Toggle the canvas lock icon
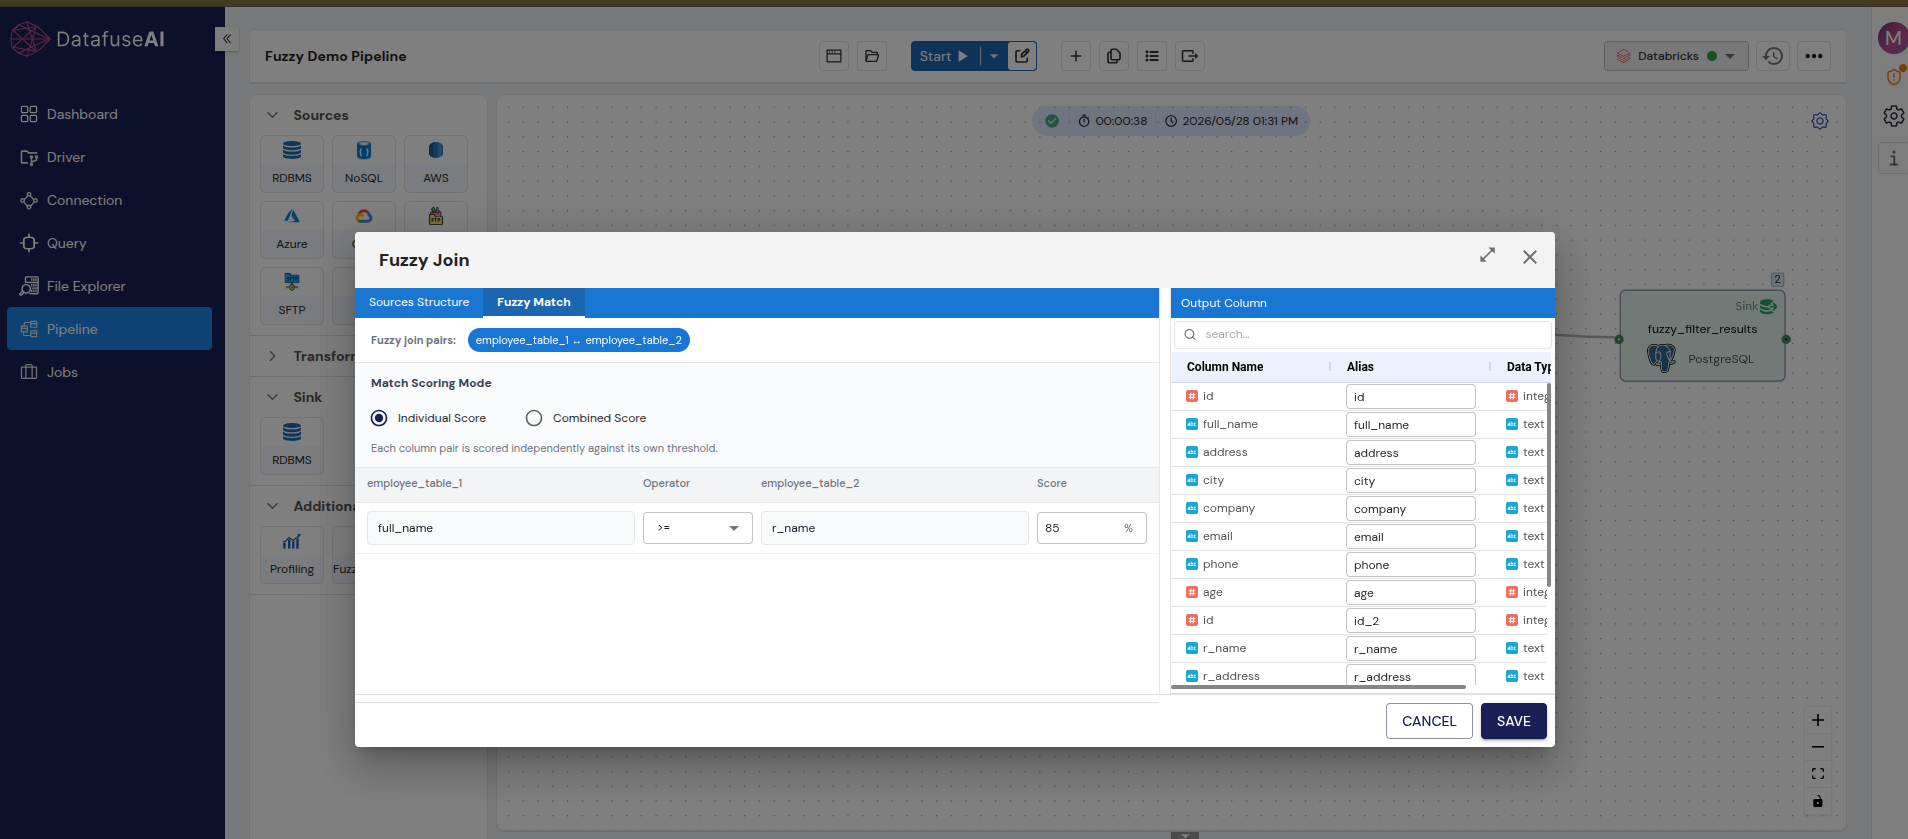1908x839 pixels. pos(1818,801)
